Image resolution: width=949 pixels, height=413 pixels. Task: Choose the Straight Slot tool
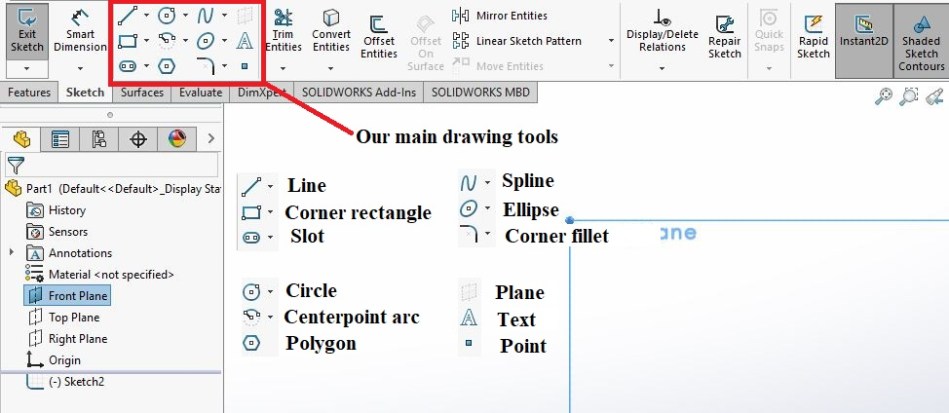click(x=127, y=66)
